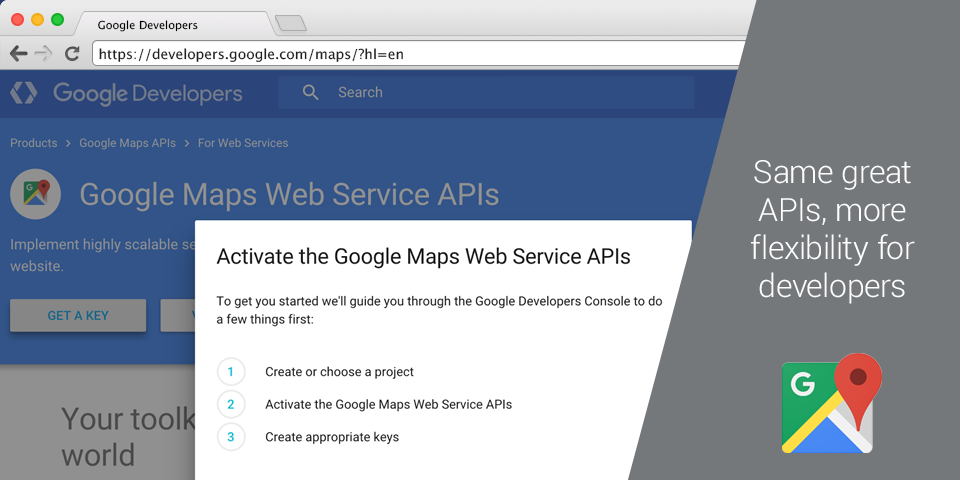Click the round Google Maps product icon
Screen dimensions: 960x480
click(x=36, y=194)
